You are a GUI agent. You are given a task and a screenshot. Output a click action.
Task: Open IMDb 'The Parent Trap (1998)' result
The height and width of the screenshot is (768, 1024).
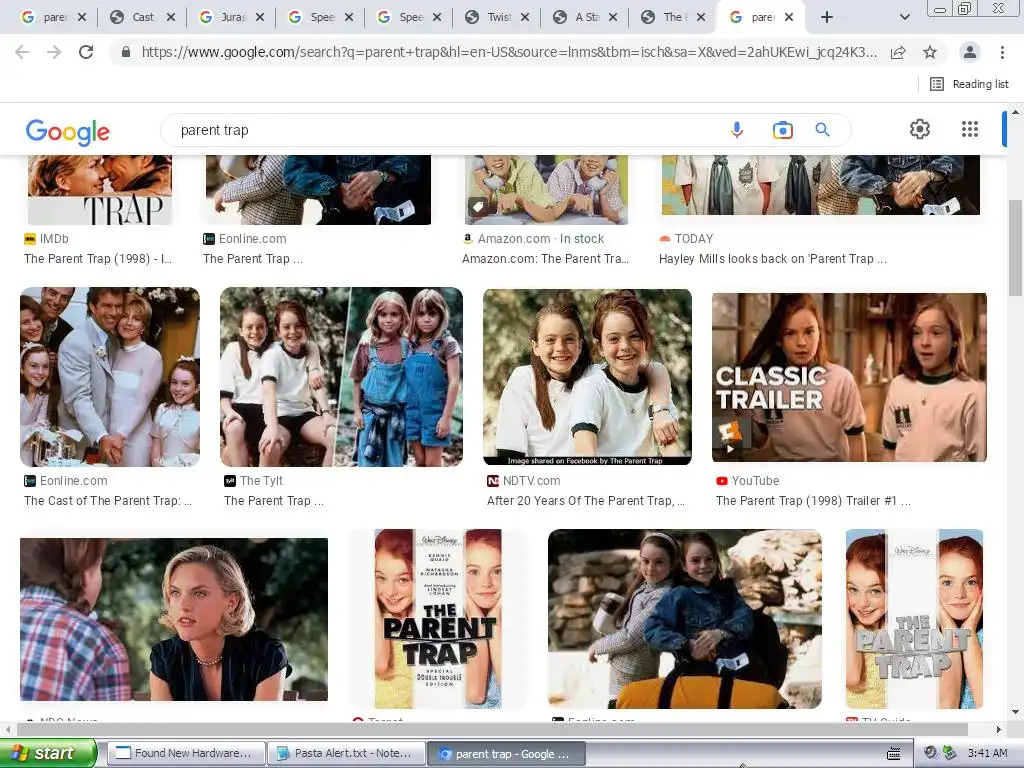point(98,259)
